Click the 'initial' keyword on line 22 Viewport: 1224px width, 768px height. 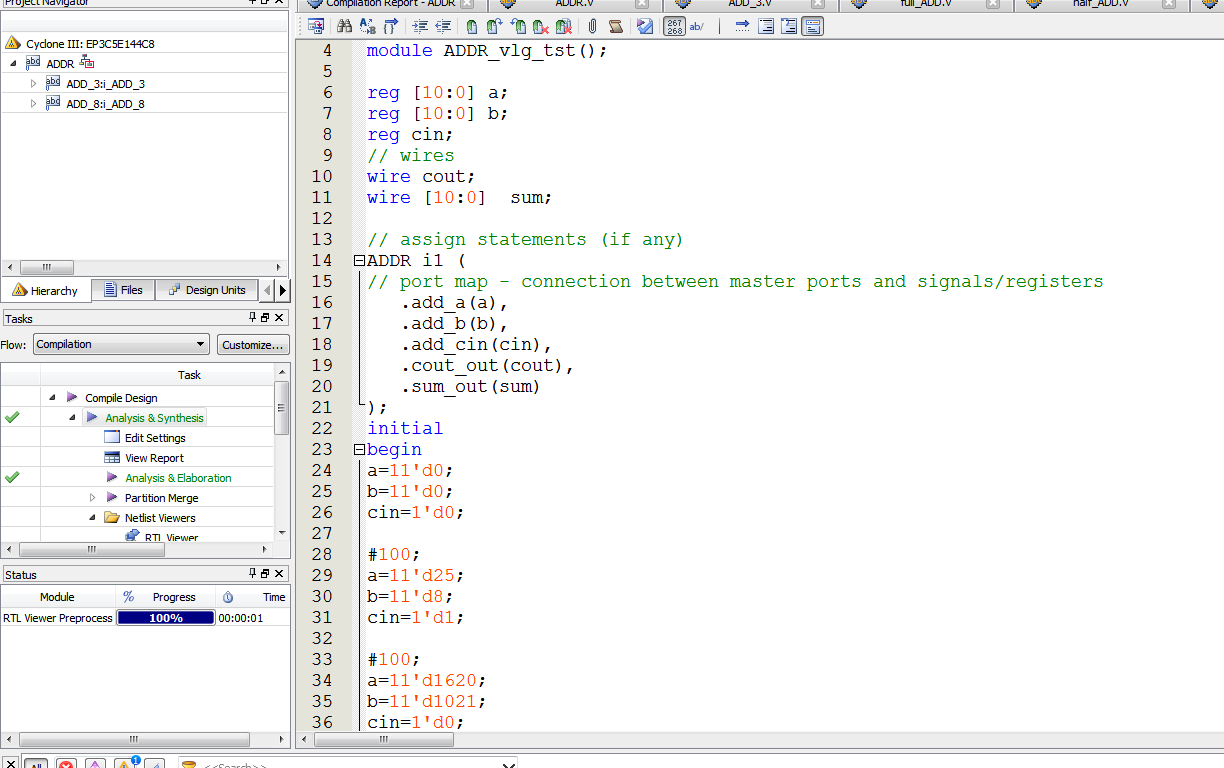pos(405,428)
